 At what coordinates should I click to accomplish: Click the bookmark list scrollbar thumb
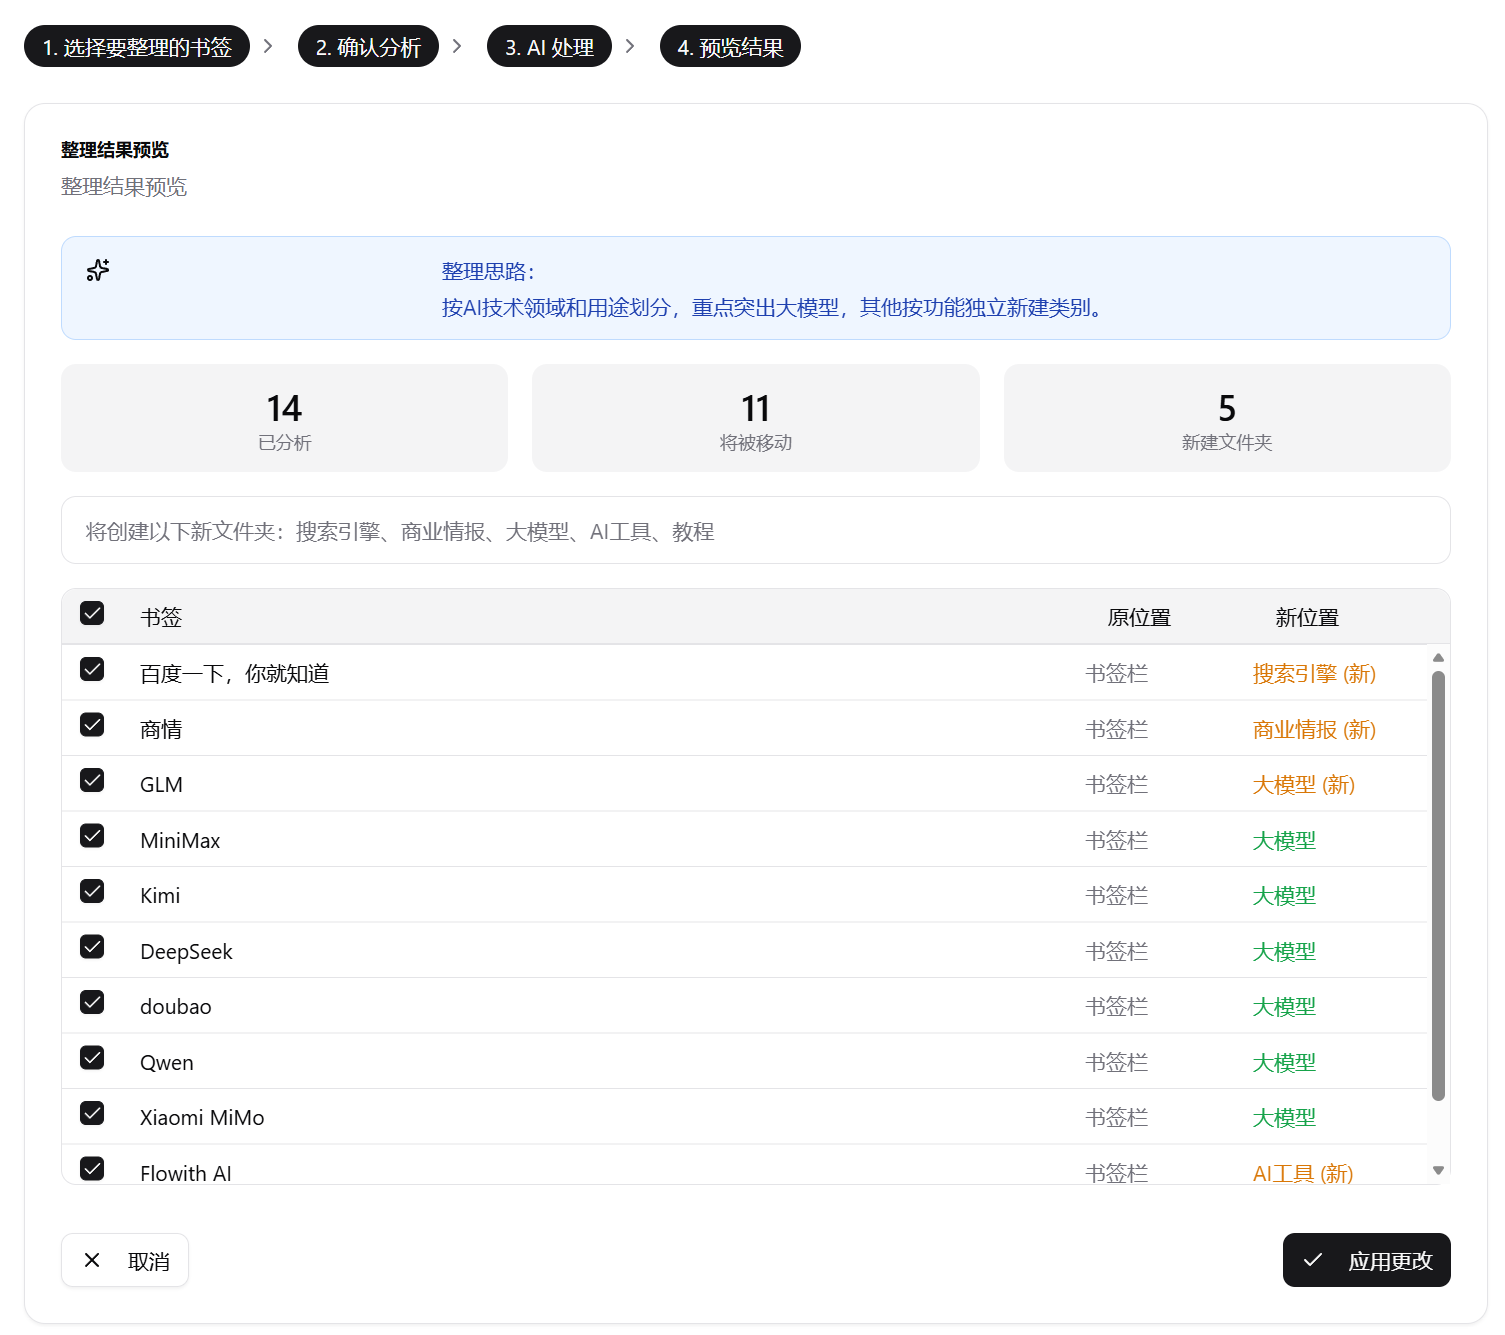(1438, 885)
